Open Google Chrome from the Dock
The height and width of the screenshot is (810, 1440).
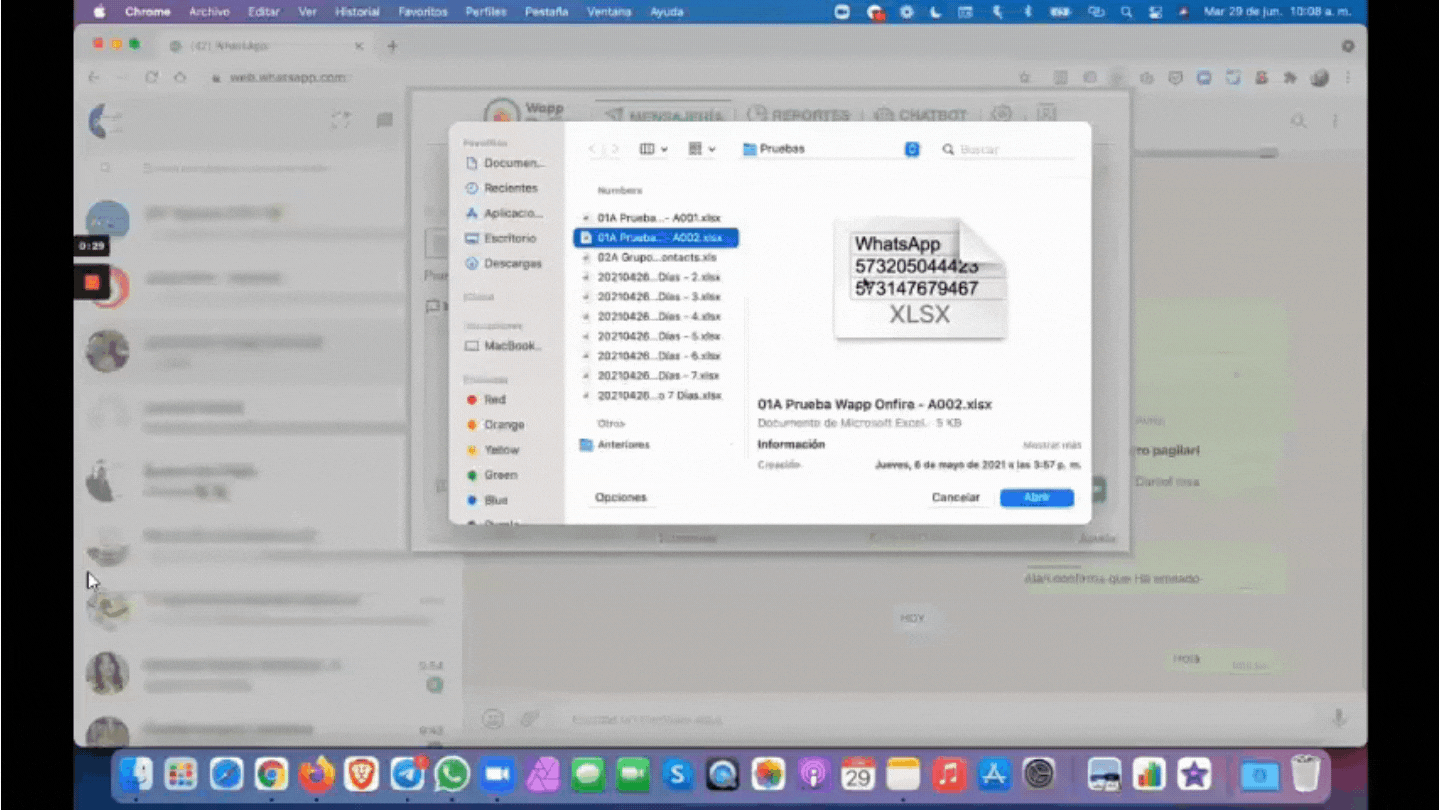click(x=271, y=774)
